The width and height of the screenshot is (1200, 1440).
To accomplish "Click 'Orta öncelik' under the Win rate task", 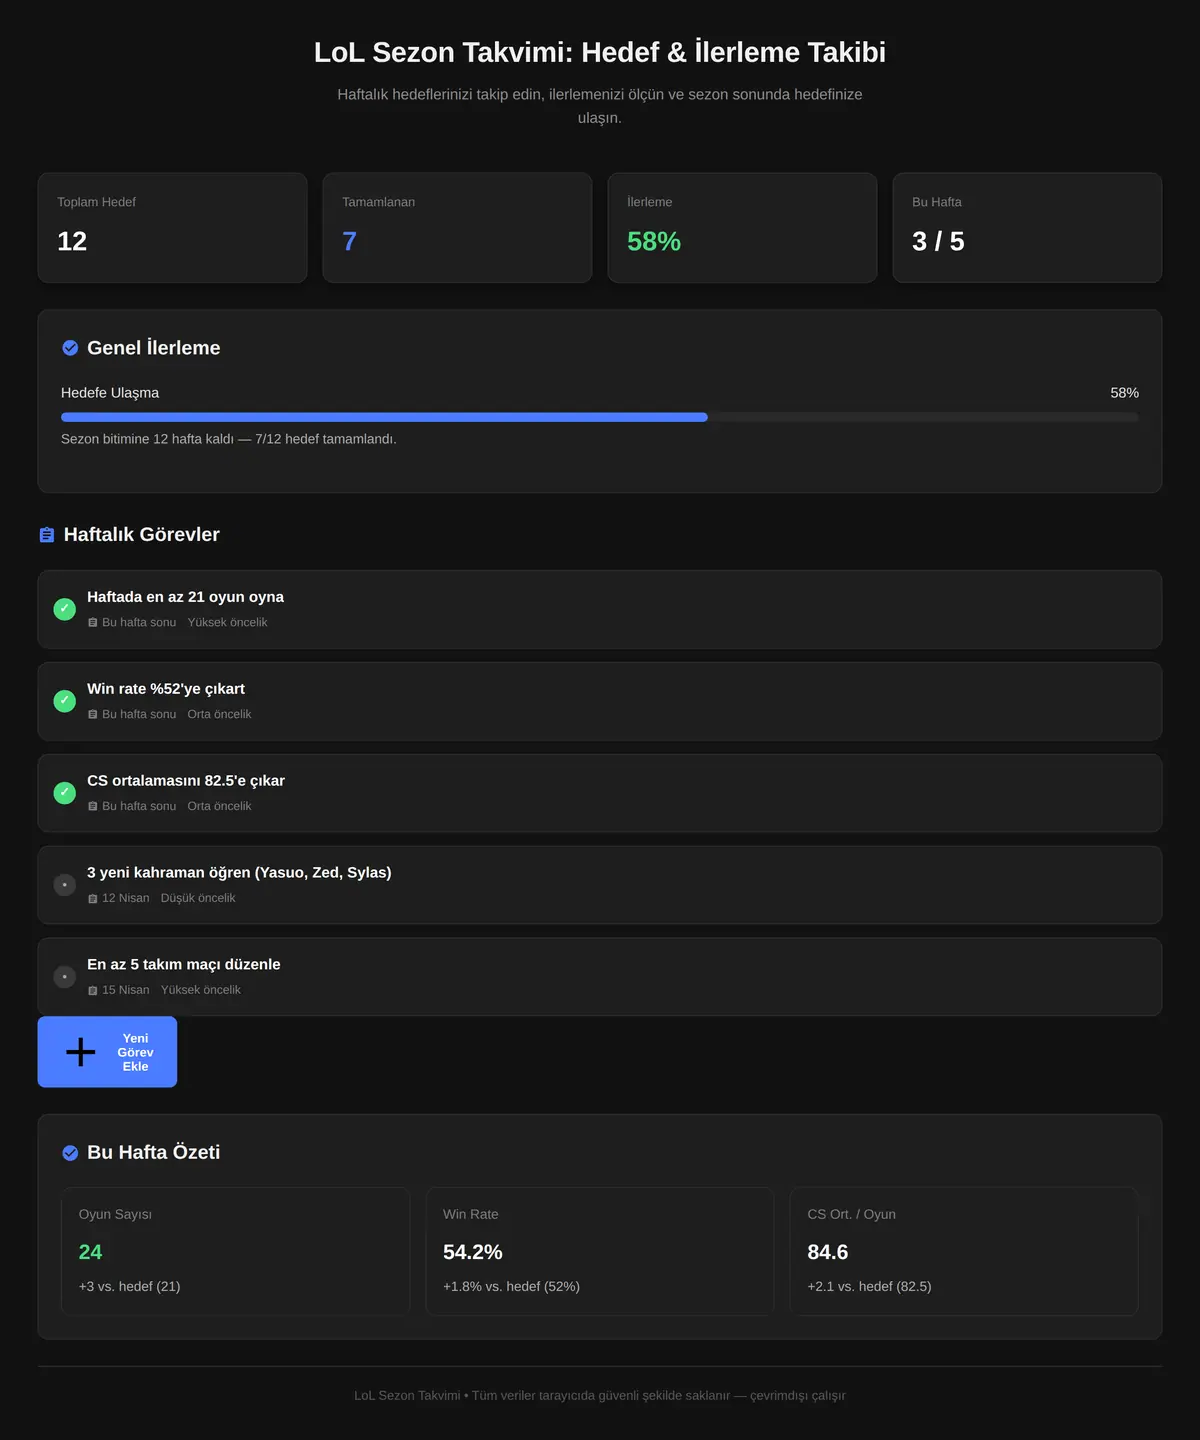I will tap(219, 714).
